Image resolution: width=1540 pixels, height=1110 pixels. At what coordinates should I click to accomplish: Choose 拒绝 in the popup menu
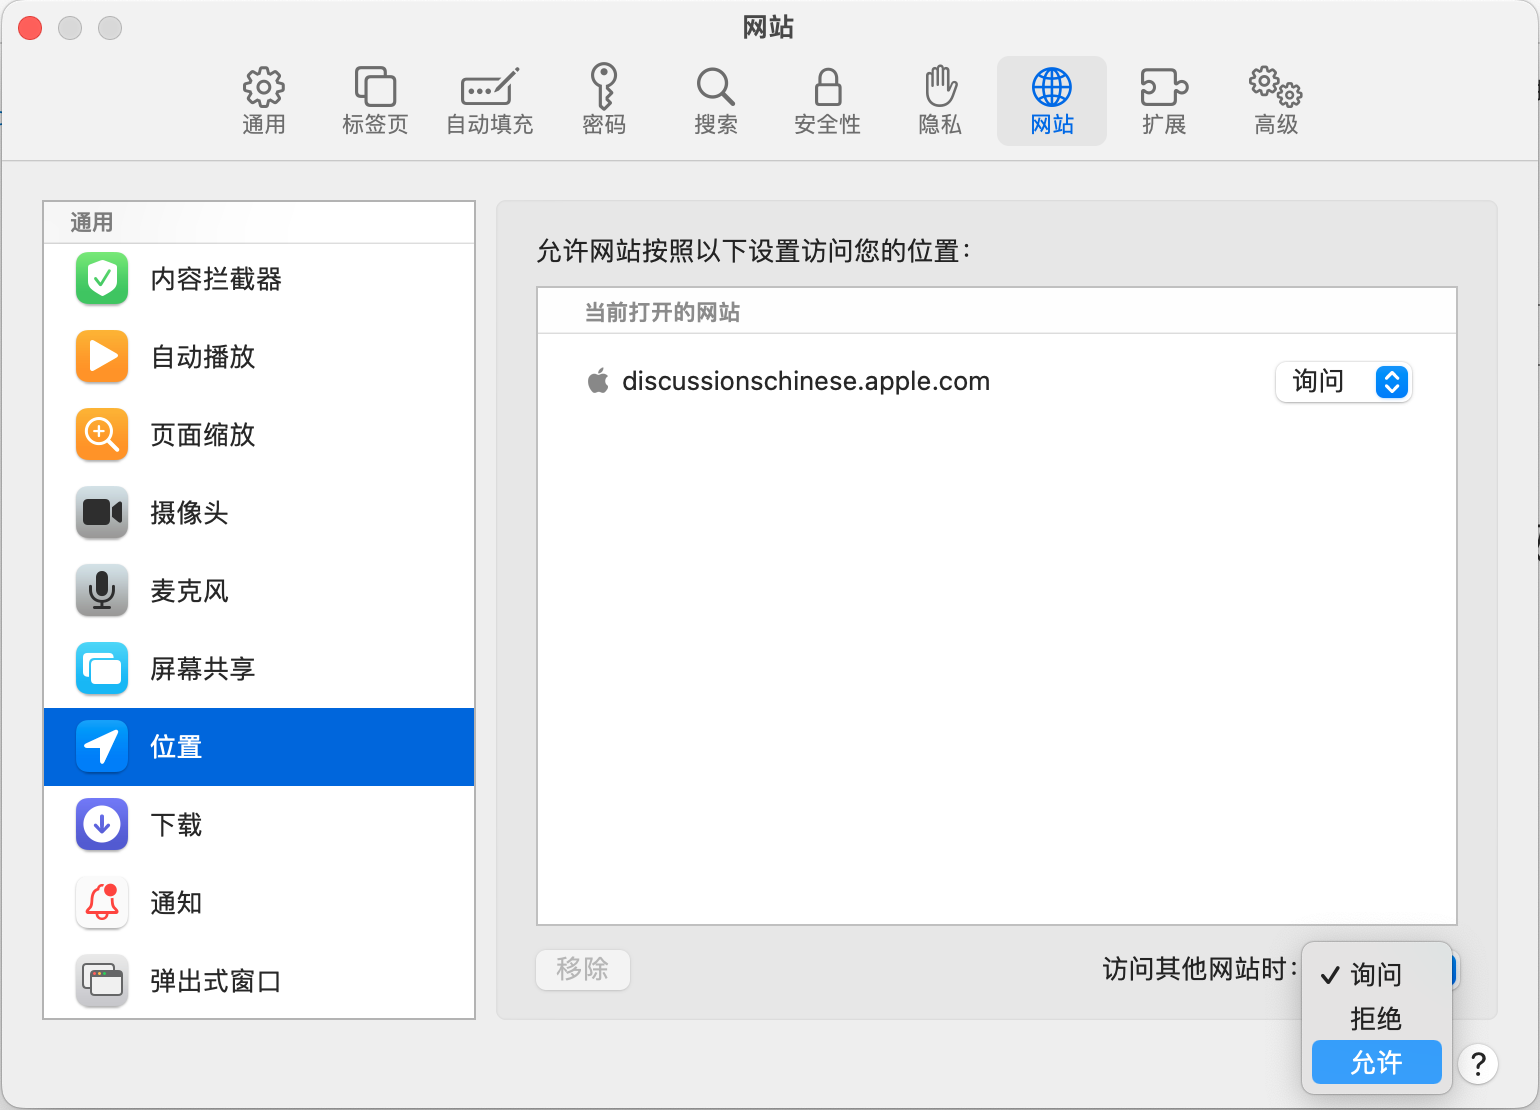[1376, 1018]
